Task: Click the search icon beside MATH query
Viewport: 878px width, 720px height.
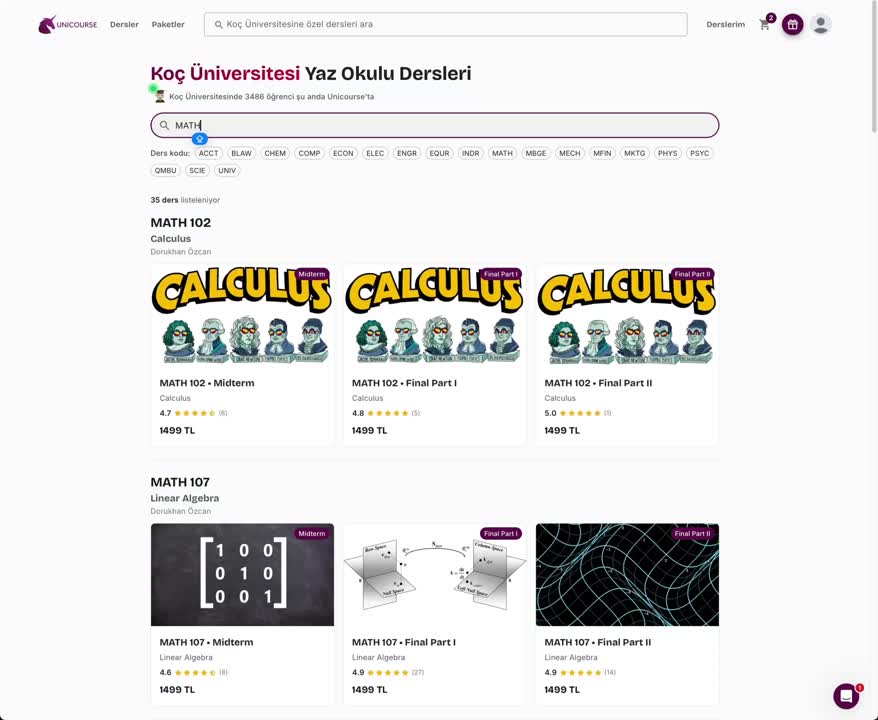Action: 164,125
